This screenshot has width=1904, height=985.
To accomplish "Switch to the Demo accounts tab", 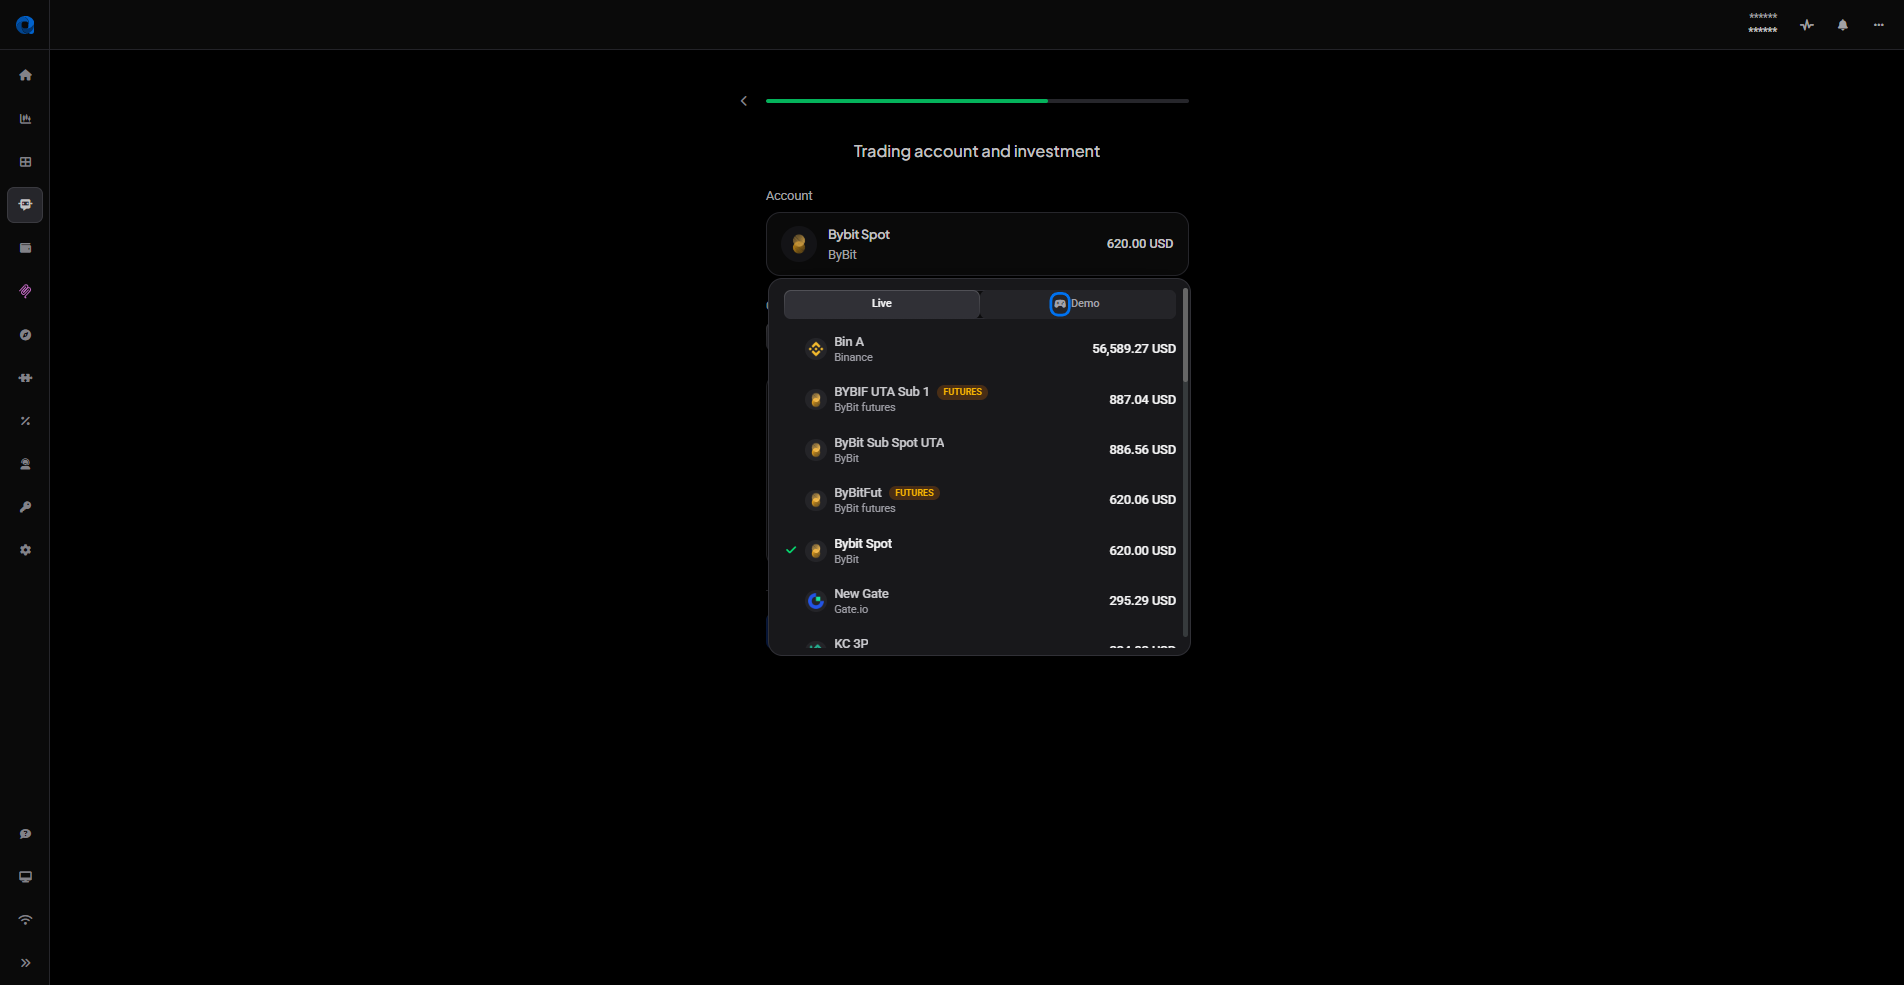I will [1078, 304].
